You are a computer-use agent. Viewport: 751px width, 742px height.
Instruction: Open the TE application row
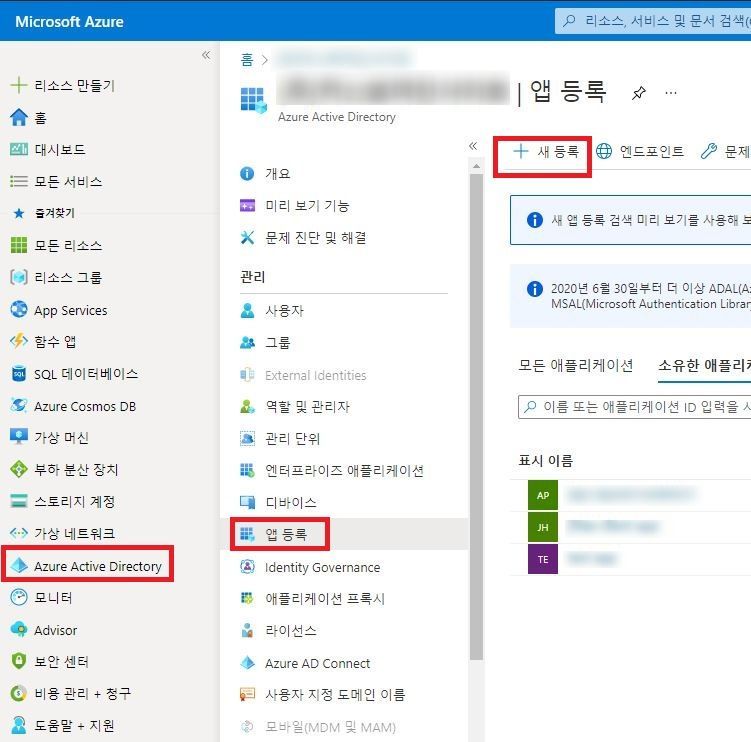(x=630, y=559)
